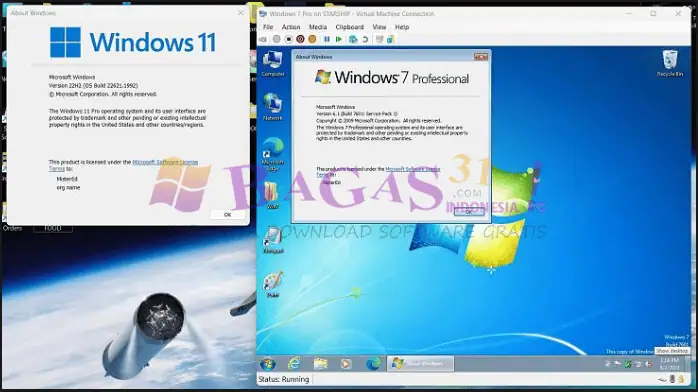Select the Network desktop icon
The height and width of the screenshot is (392, 698).
[x=272, y=107]
